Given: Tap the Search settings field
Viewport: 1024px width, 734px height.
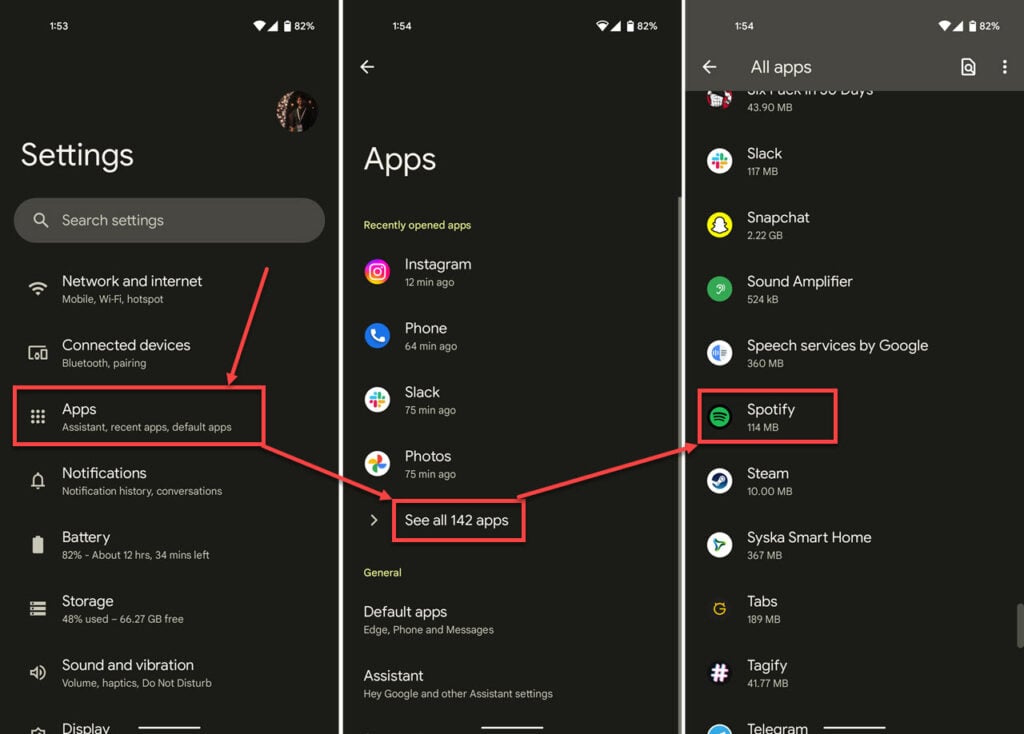Looking at the screenshot, I should (x=169, y=220).
